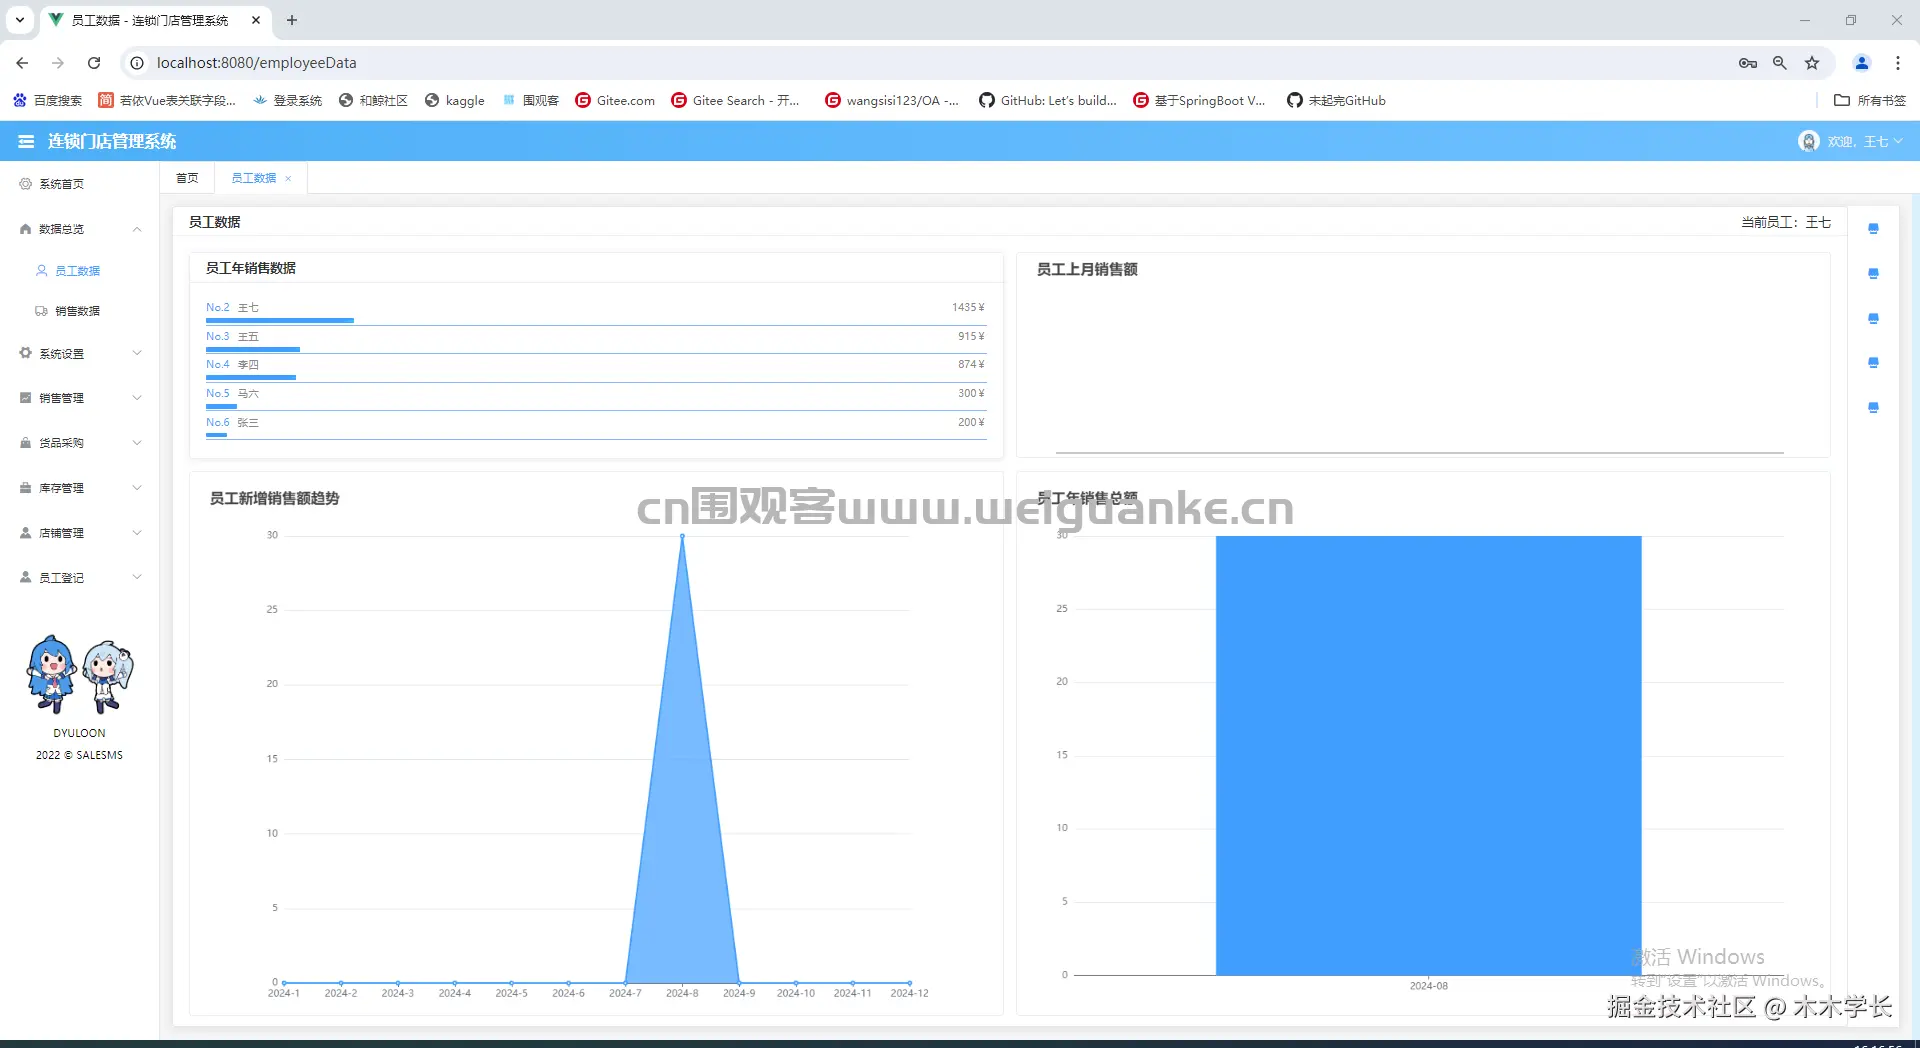Click the No.6 张三 sales ranking row

click(x=596, y=427)
